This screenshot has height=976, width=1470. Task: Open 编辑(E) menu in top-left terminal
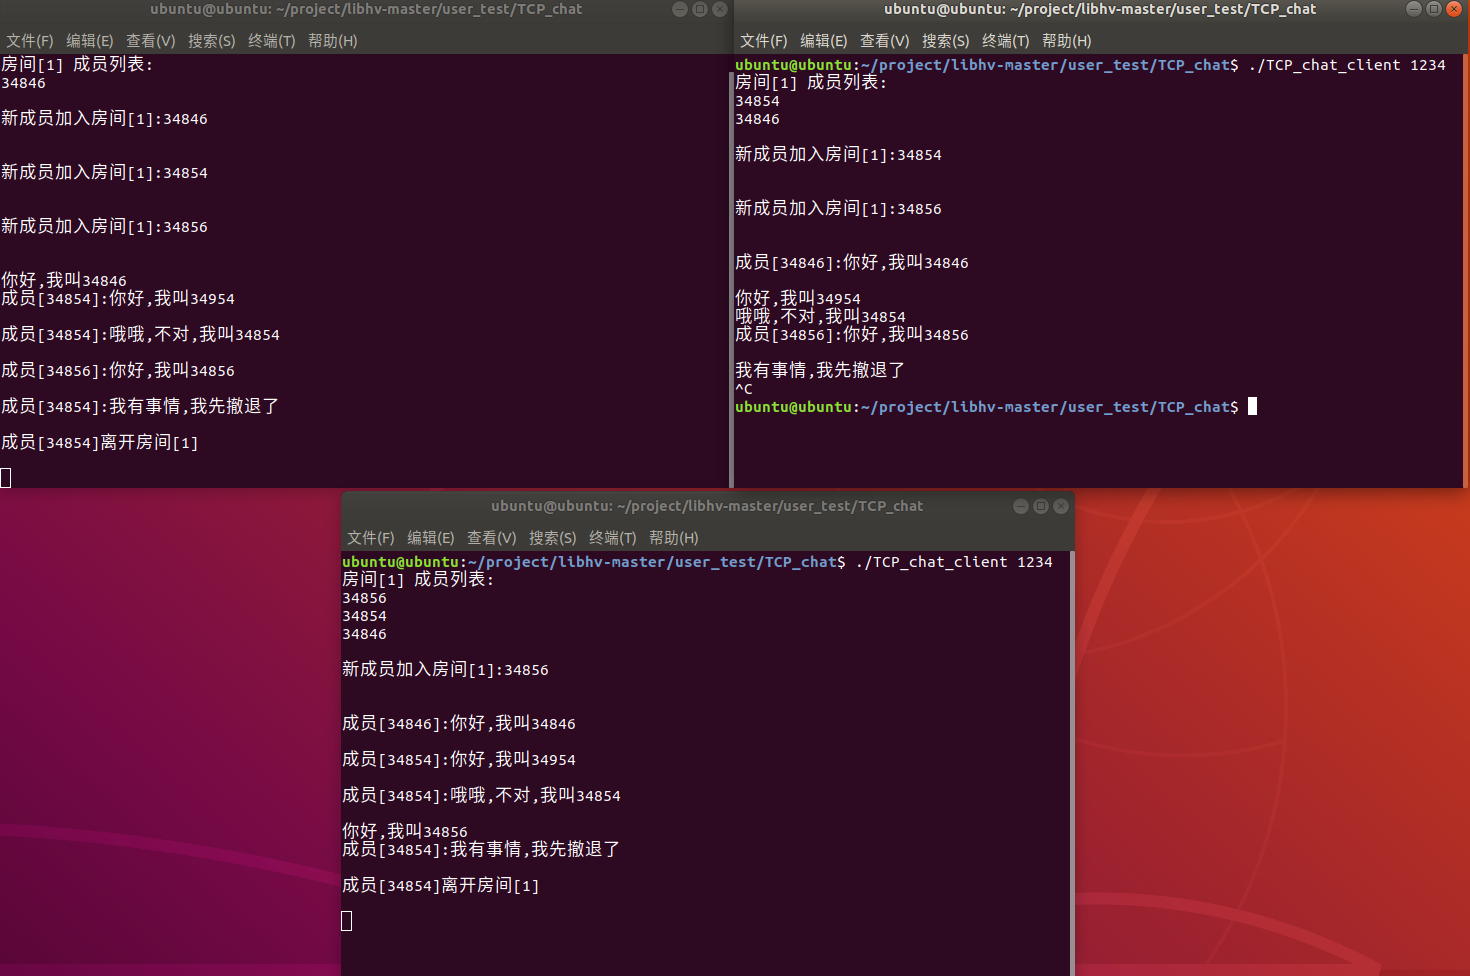[90, 41]
